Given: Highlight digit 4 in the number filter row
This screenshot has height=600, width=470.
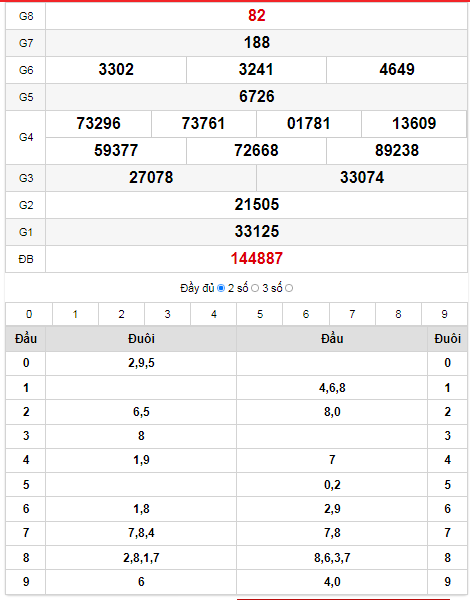Looking at the screenshot, I should point(214,314).
